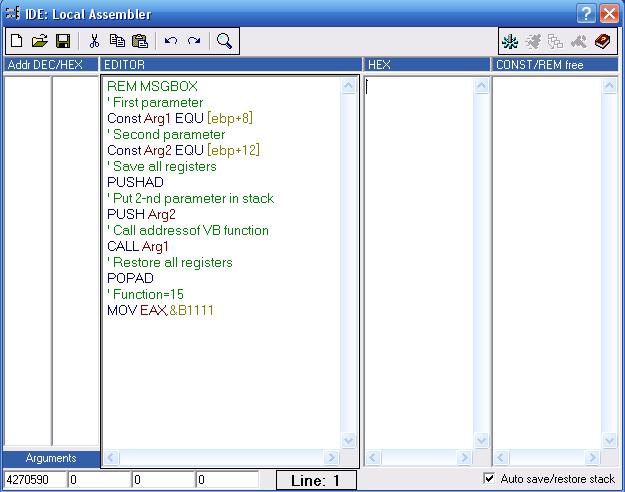Click the title bar question mark help button

(x=586, y=14)
